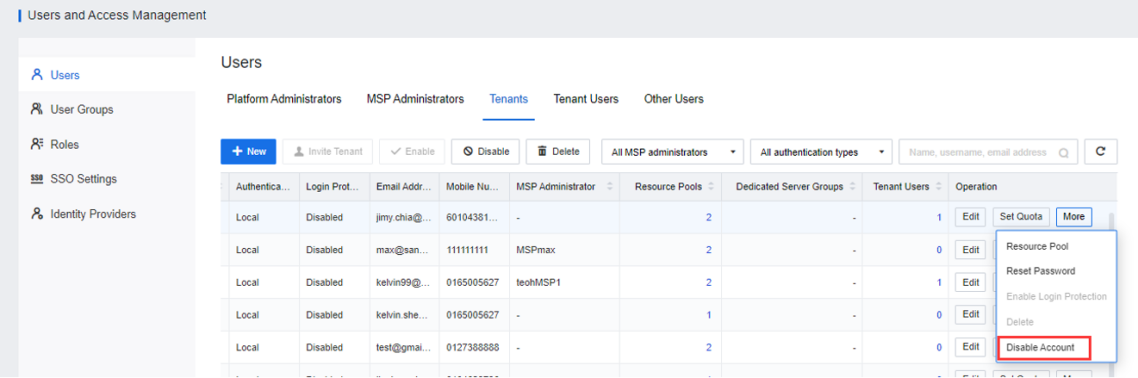
Task: Open resource pools count for MSPmax row
Action: click(708, 250)
